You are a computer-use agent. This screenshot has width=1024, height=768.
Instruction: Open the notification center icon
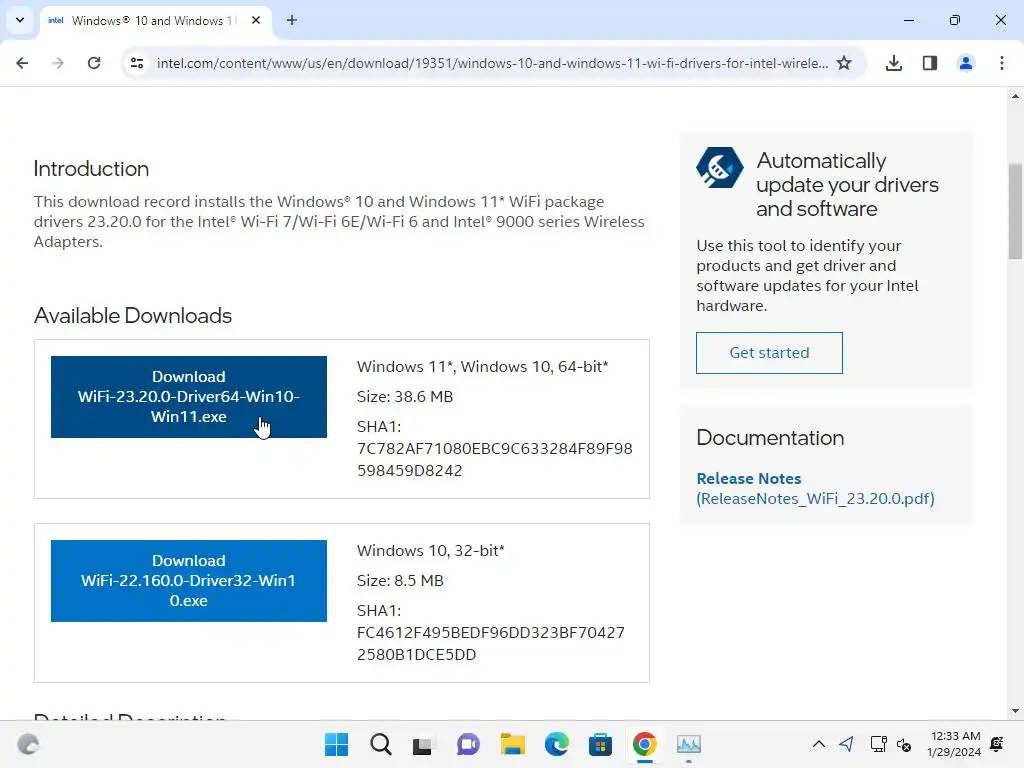(997, 744)
